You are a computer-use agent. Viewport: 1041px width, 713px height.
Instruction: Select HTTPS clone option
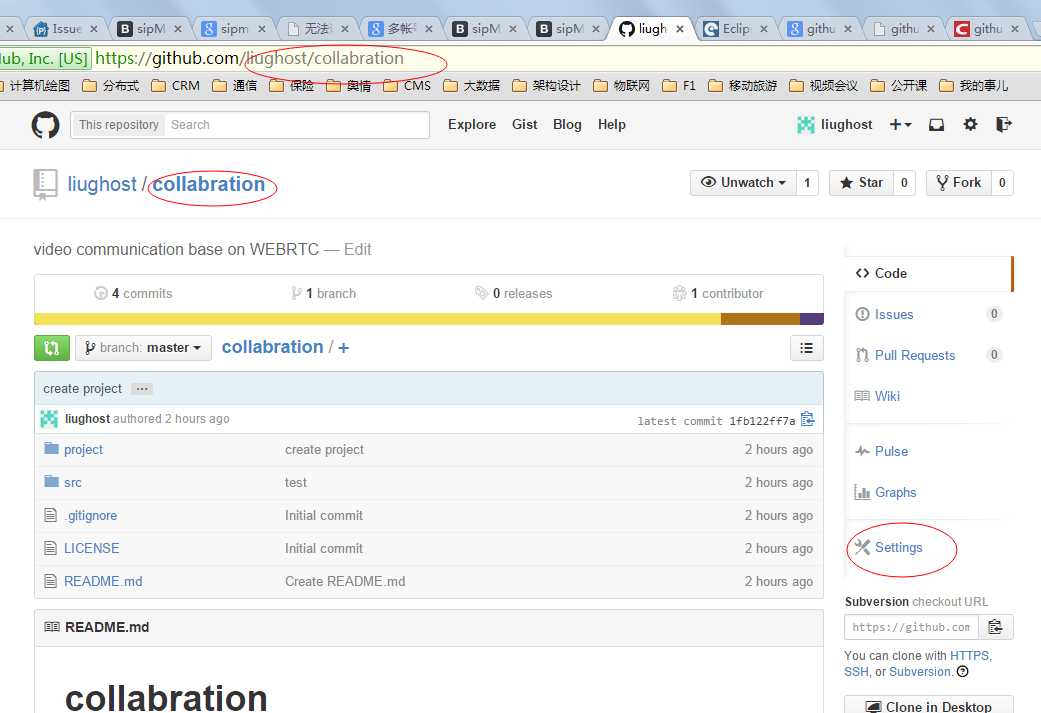969,656
